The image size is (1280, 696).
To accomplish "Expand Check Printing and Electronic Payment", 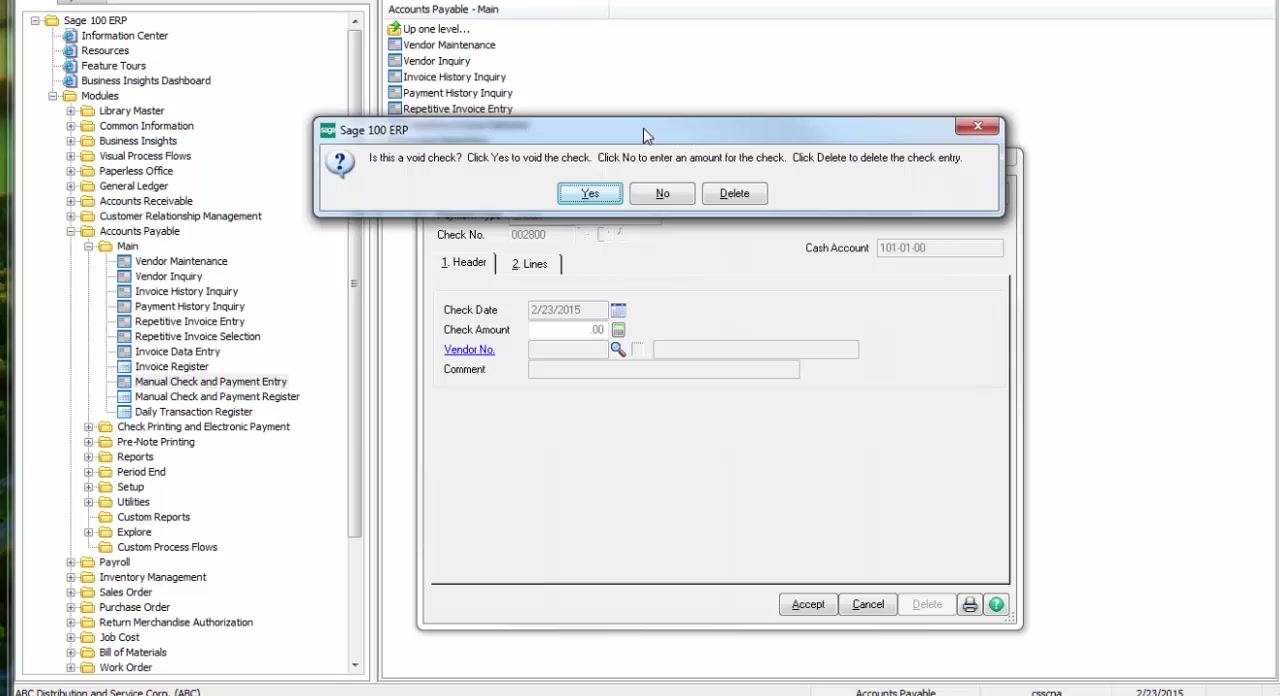I will tap(89, 427).
